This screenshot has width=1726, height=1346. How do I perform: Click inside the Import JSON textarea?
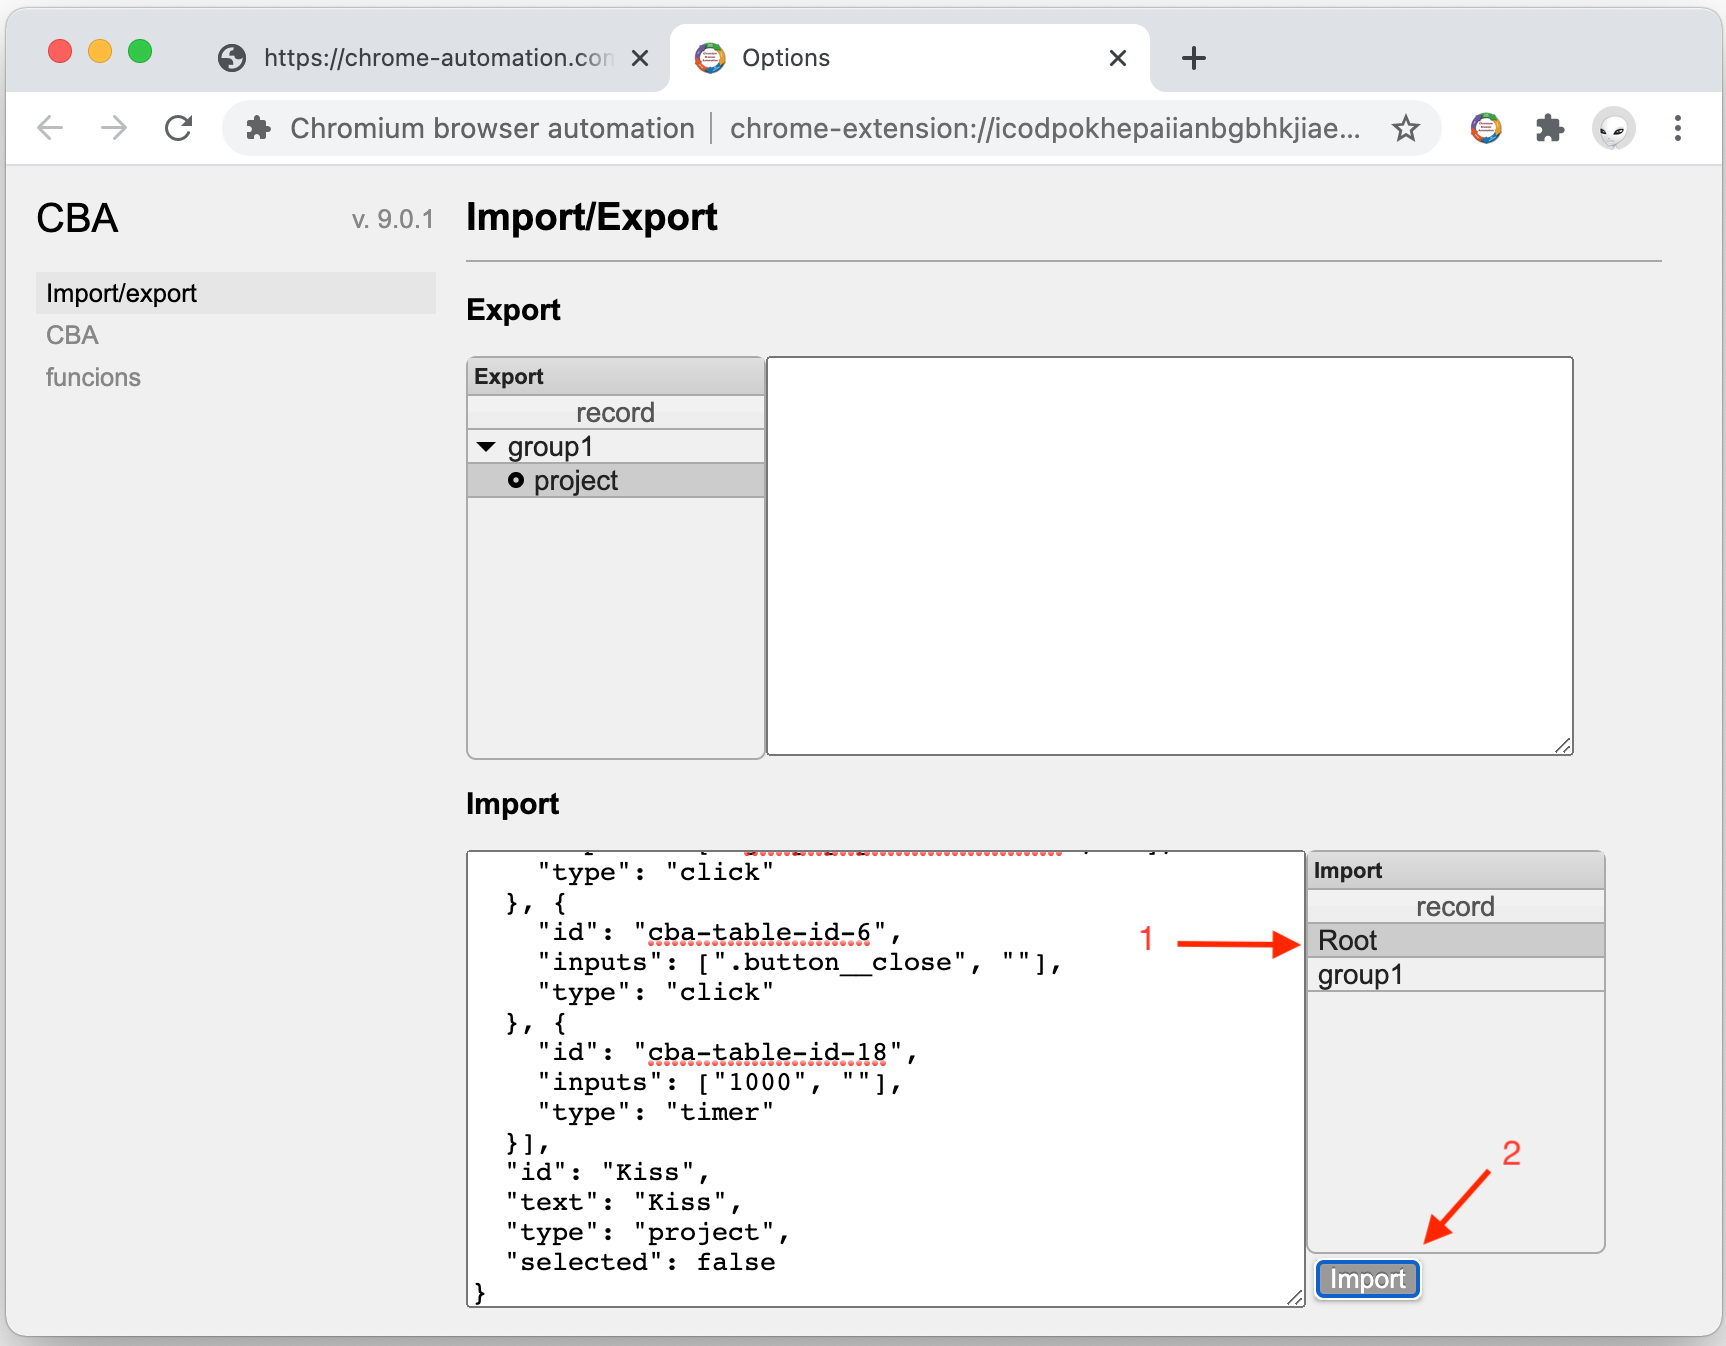tap(886, 1078)
